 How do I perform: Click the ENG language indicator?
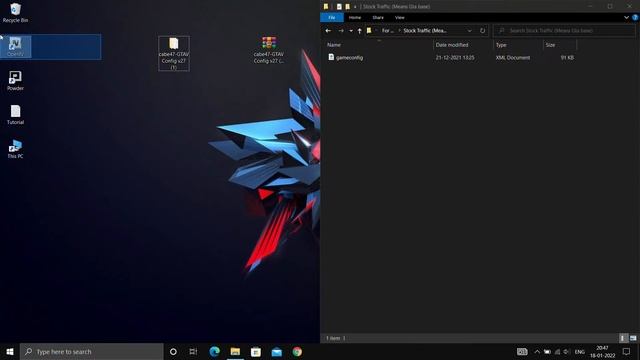[x=580, y=351]
